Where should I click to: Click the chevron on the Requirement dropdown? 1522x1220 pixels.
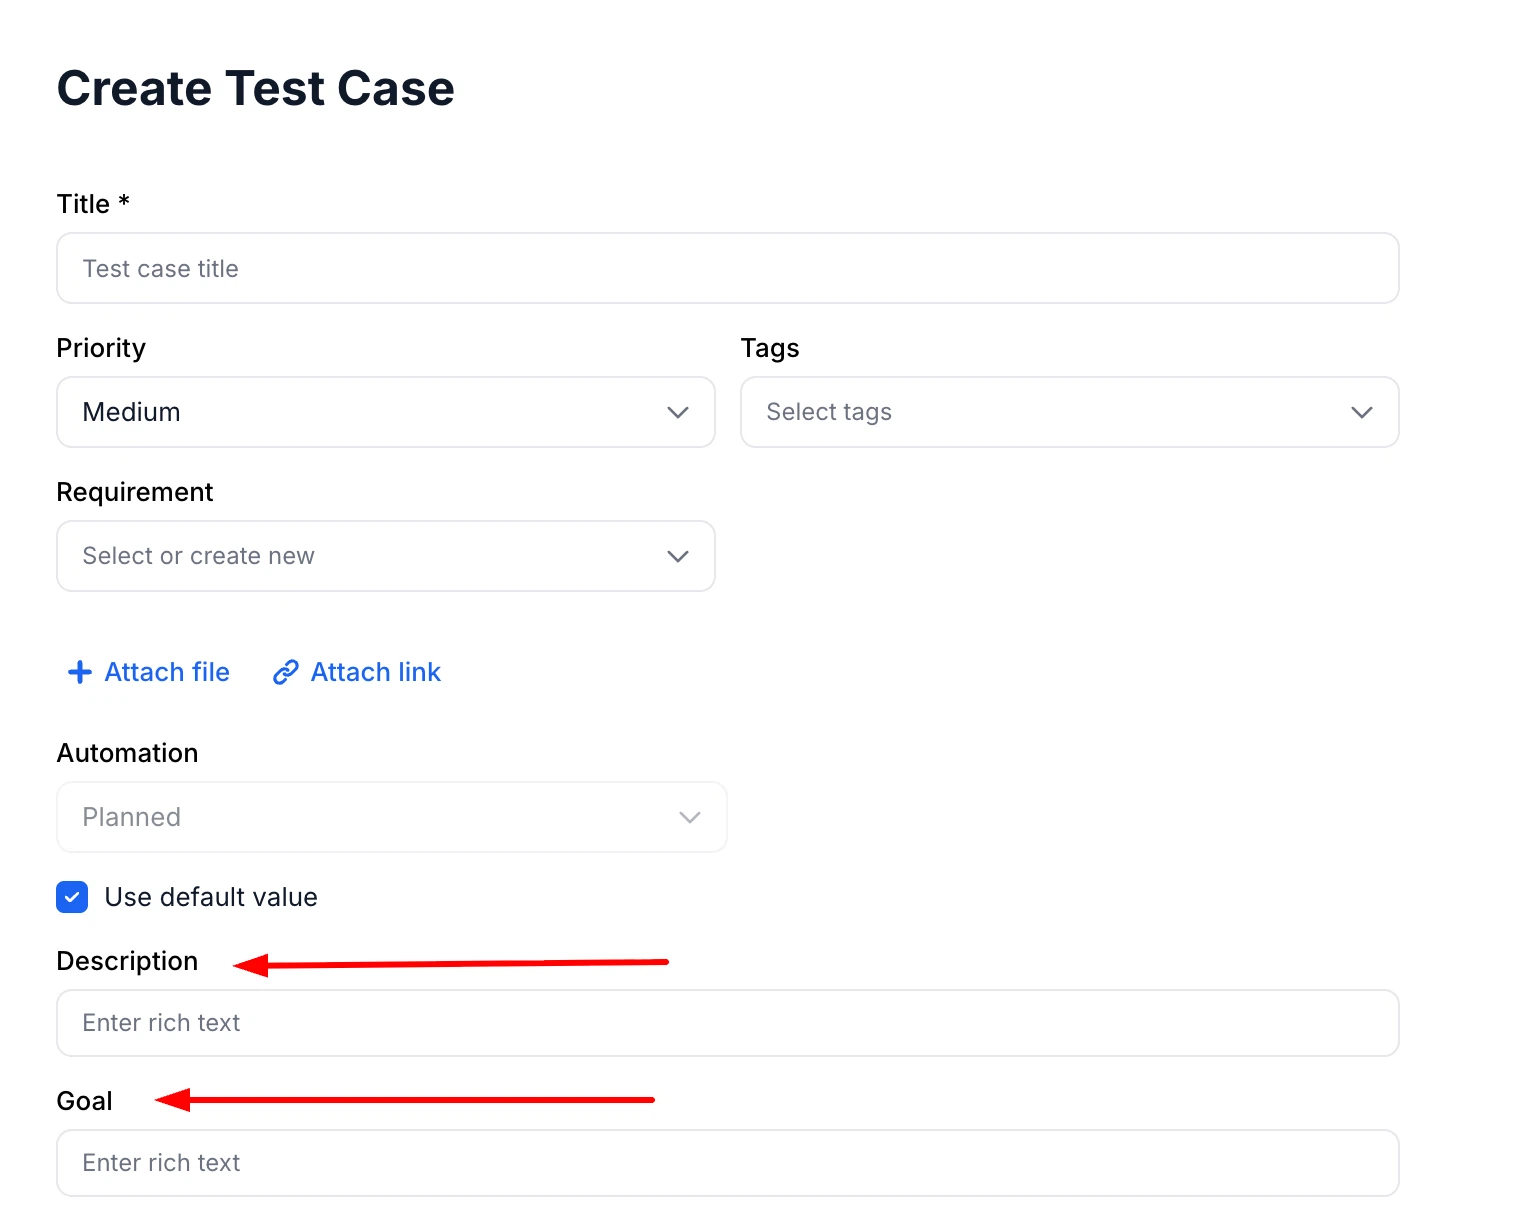click(678, 556)
